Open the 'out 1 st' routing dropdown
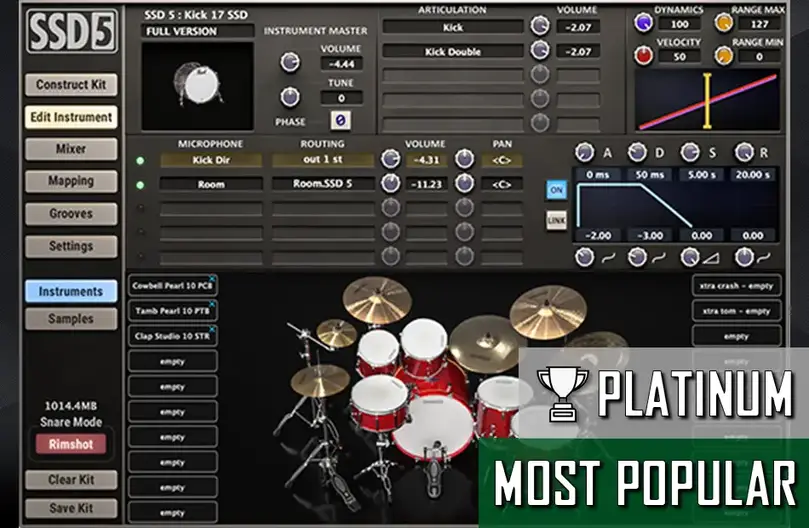The image size is (809, 528). pos(323,160)
